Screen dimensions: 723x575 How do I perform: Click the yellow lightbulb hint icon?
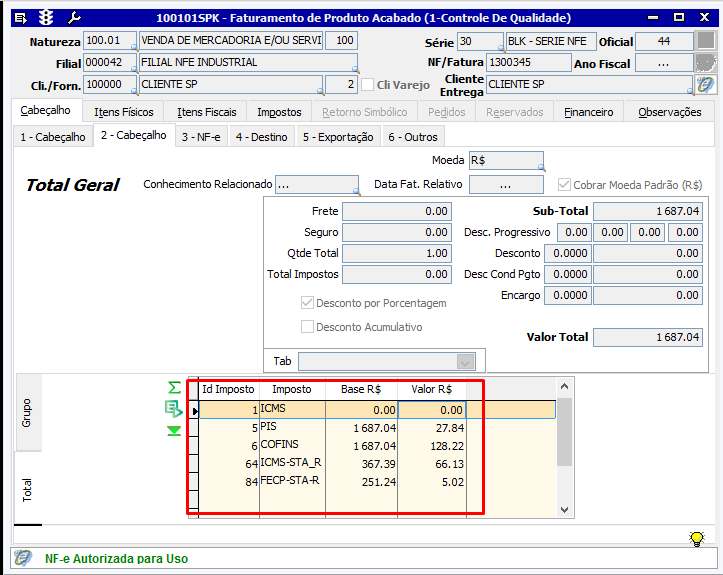click(697, 539)
